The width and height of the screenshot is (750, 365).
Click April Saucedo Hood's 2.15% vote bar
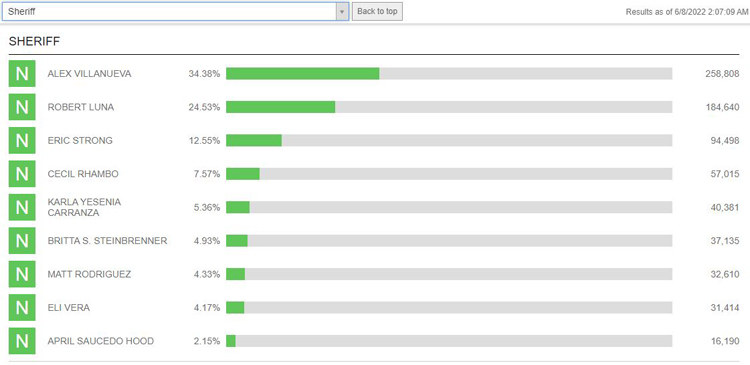pyautogui.click(x=449, y=341)
